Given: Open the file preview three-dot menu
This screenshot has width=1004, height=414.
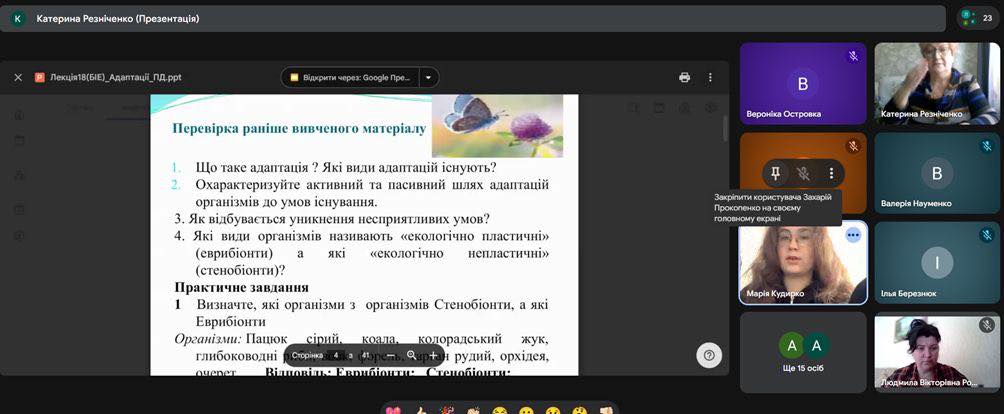Looking at the screenshot, I should click(709, 77).
